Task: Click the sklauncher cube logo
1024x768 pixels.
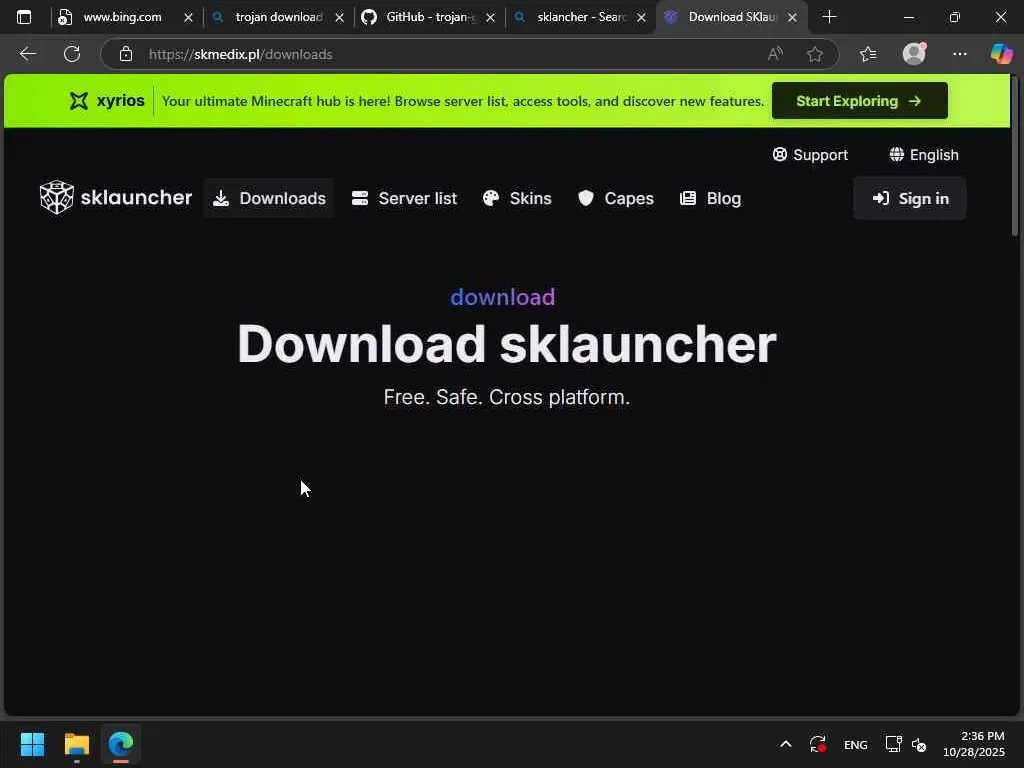Action: 57,197
